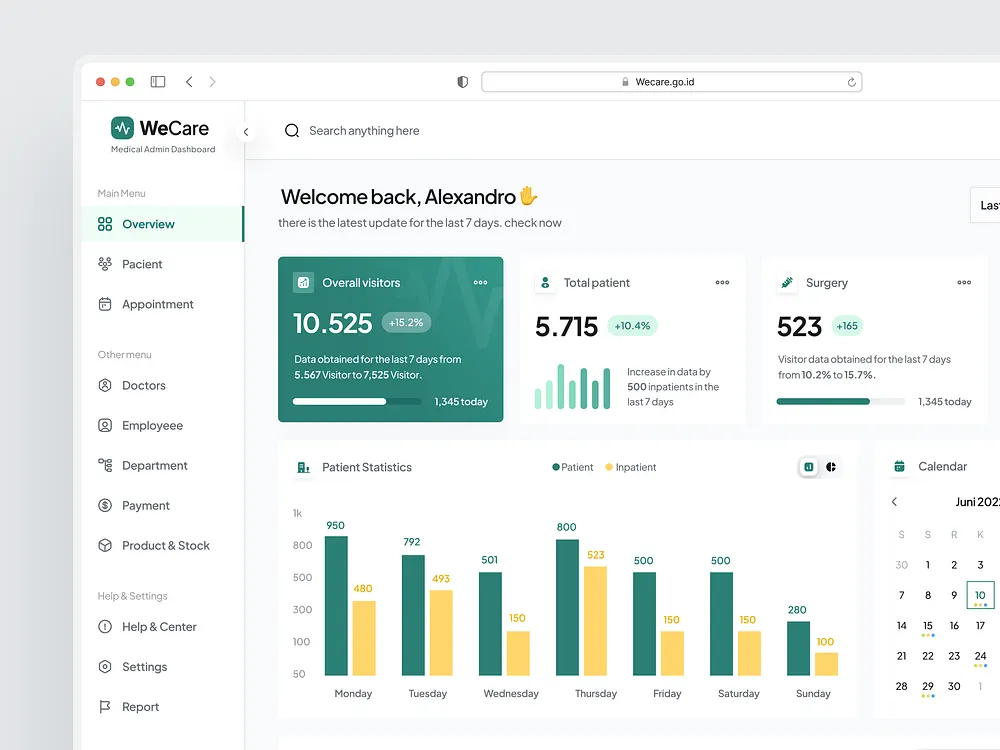Click the Pacient patients icon
1000x750 pixels.
pos(105,264)
